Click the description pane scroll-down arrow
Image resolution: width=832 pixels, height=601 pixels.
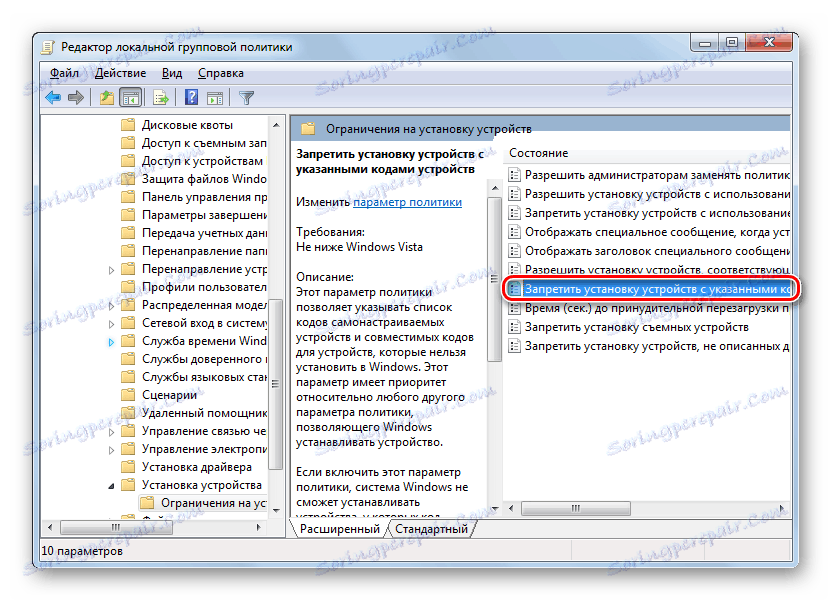pos(495,509)
